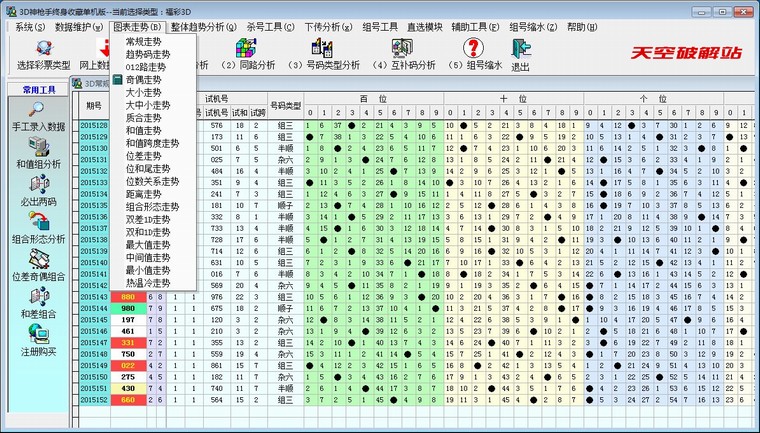760x433 pixels.
Task: Select 热温冷走势 menu entry
Action: [x=148, y=282]
